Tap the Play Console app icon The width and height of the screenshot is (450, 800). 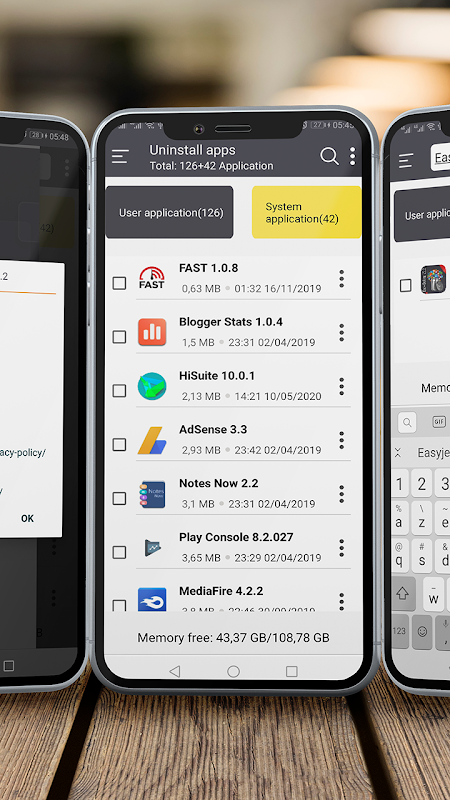click(x=152, y=548)
